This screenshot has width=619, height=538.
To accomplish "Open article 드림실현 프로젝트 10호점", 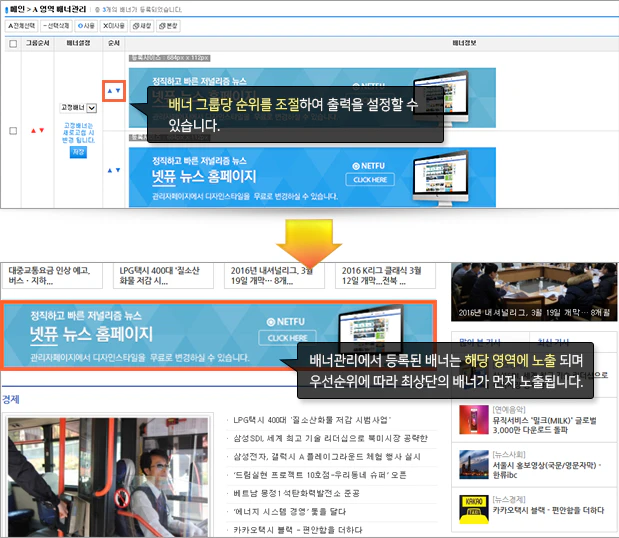I will (x=320, y=475).
